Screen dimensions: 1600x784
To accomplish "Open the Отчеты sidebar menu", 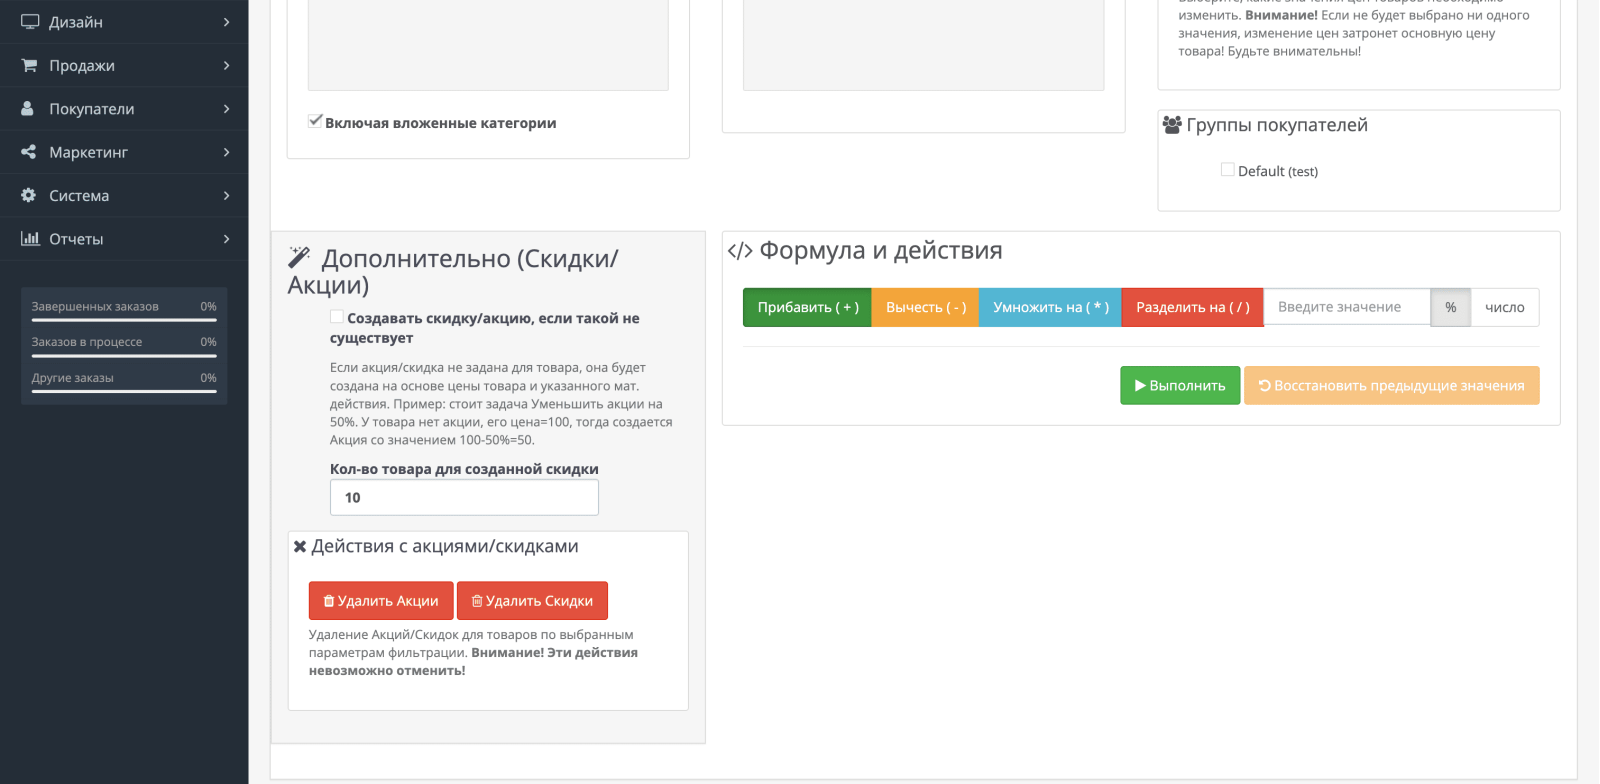I will coord(124,238).
